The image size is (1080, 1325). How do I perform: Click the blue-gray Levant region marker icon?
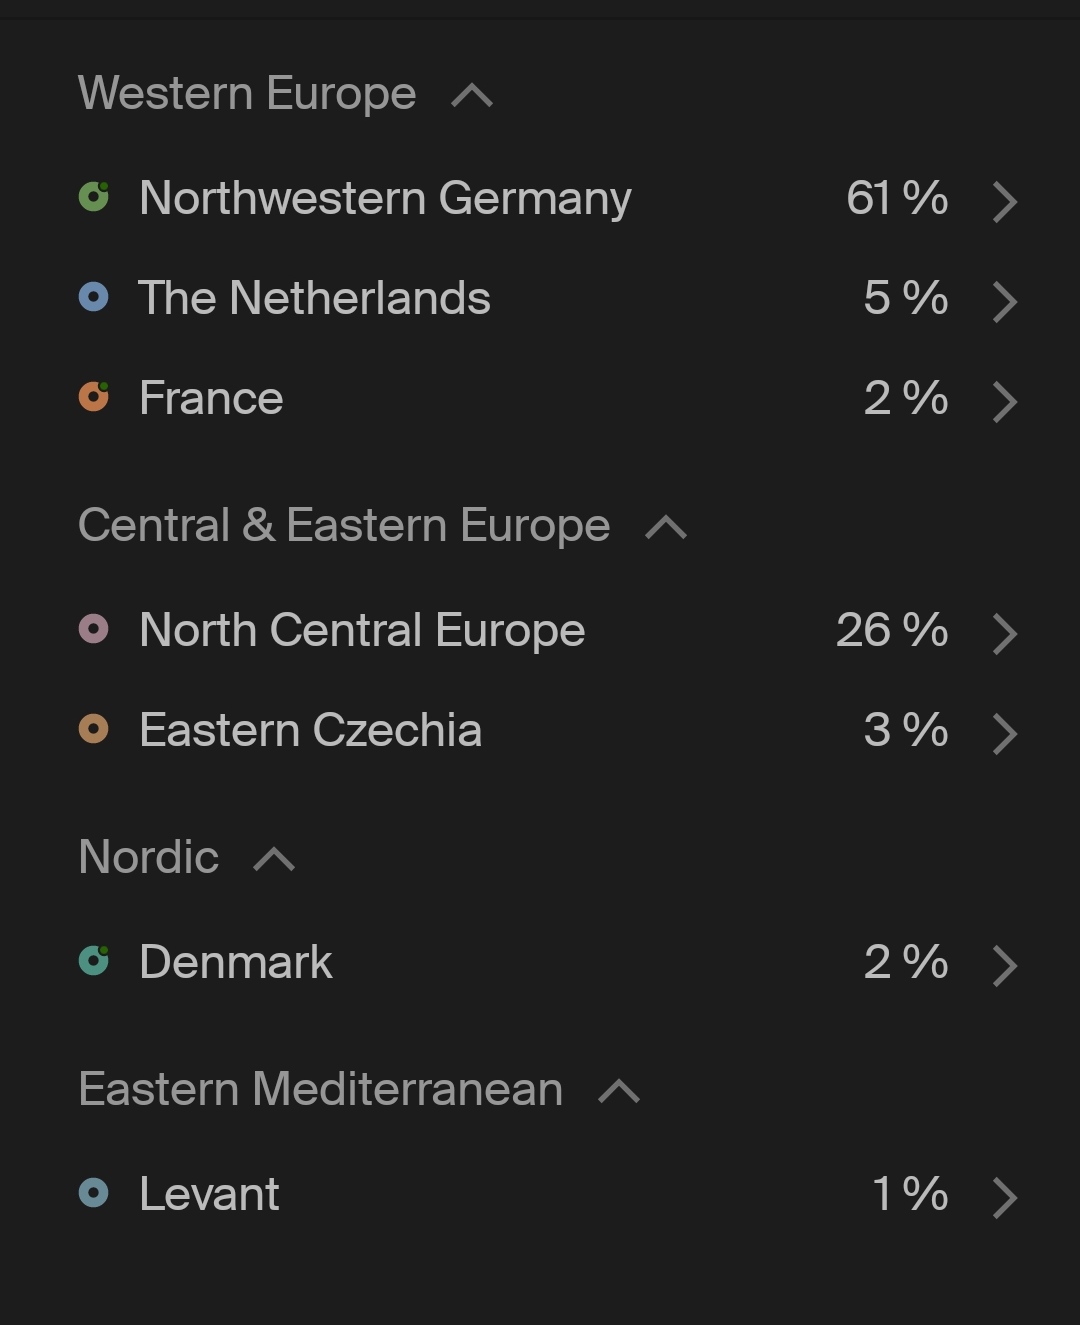pos(94,1193)
